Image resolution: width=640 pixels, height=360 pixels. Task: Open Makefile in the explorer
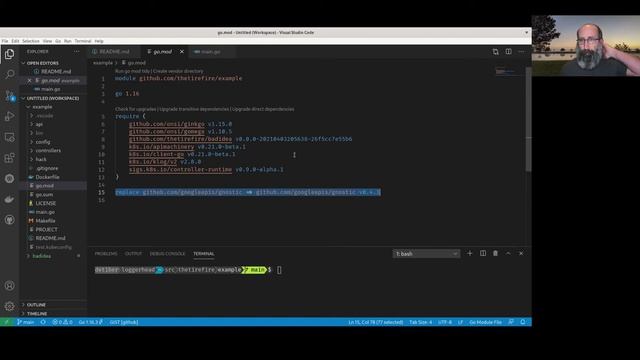45,221
